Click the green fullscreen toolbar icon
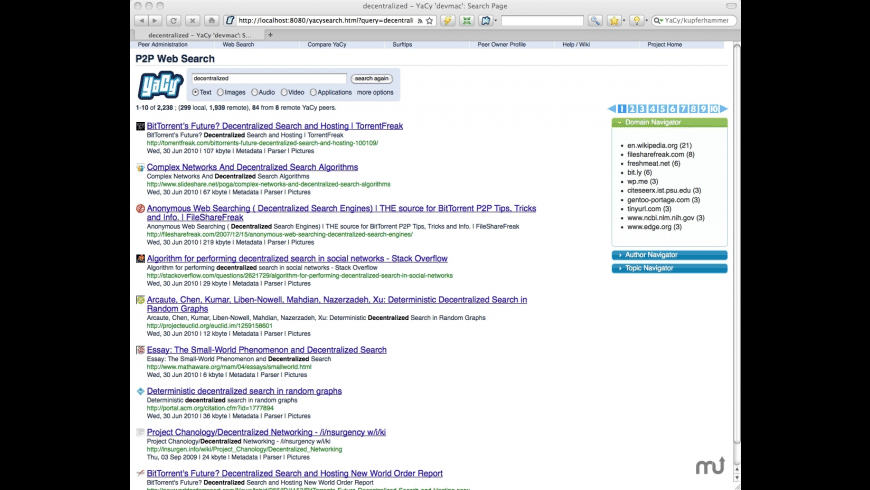 tap(467, 21)
